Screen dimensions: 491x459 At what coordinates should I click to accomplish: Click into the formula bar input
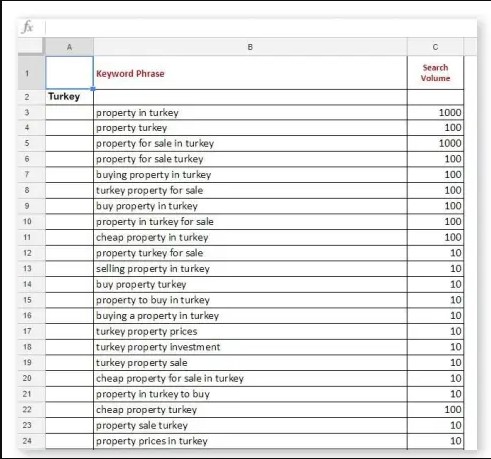261,27
